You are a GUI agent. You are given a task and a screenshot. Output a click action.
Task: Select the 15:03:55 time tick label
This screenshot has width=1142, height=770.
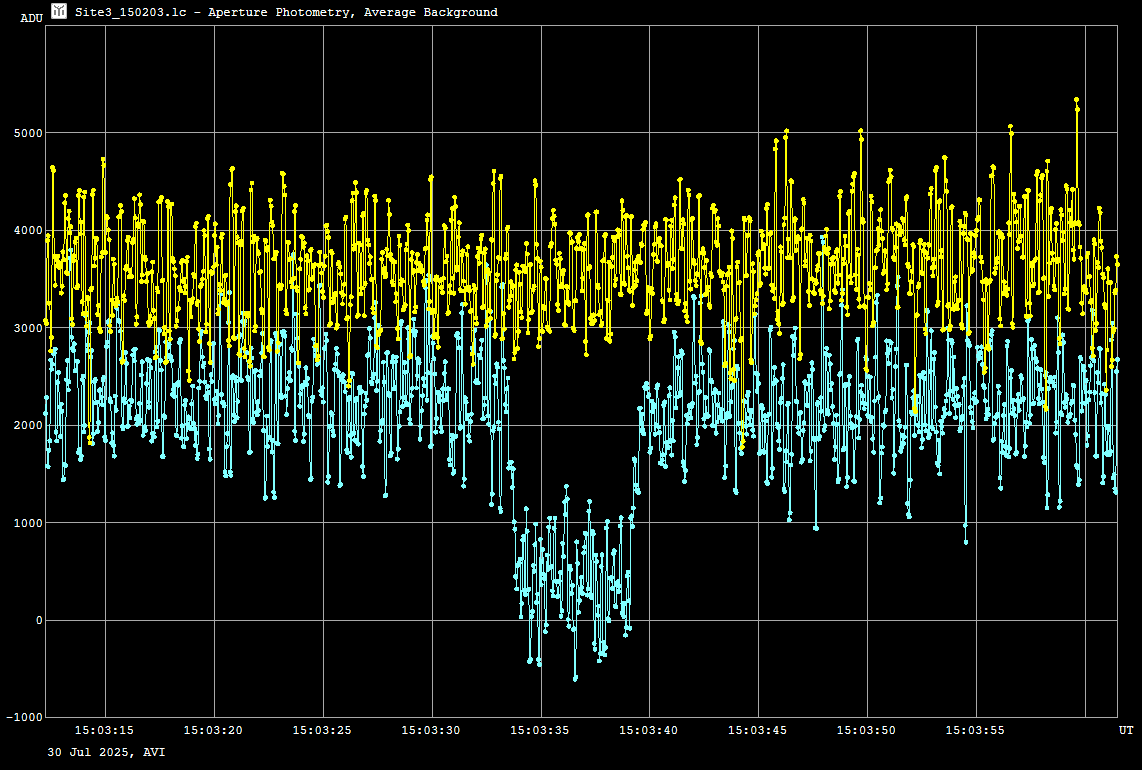click(x=976, y=731)
